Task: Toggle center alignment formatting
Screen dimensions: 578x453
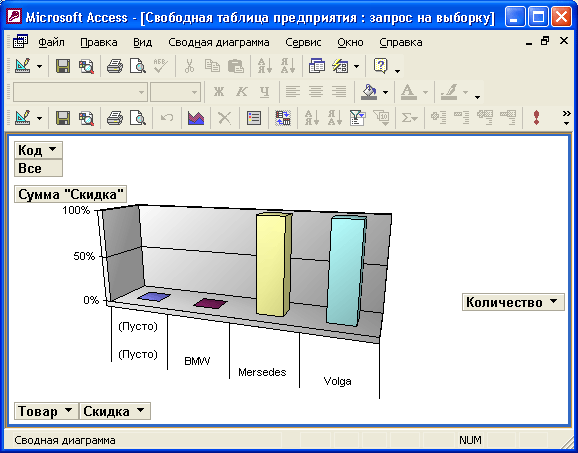Action: (x=316, y=92)
